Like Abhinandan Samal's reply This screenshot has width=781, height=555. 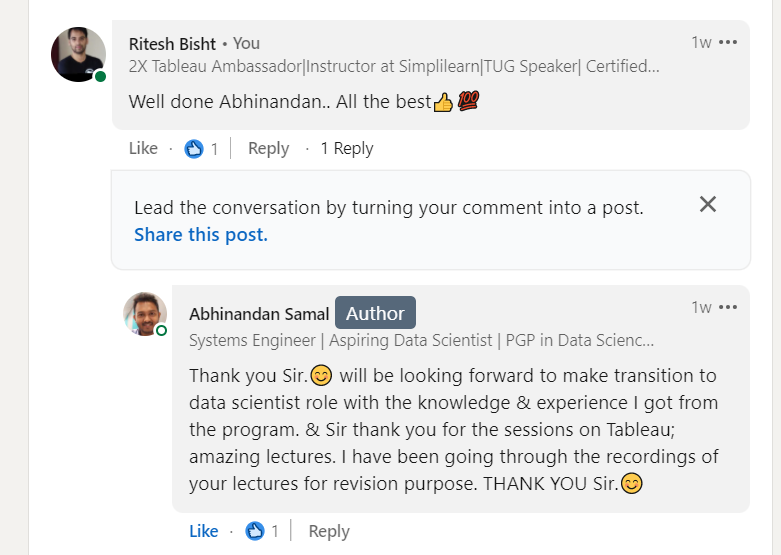[203, 531]
